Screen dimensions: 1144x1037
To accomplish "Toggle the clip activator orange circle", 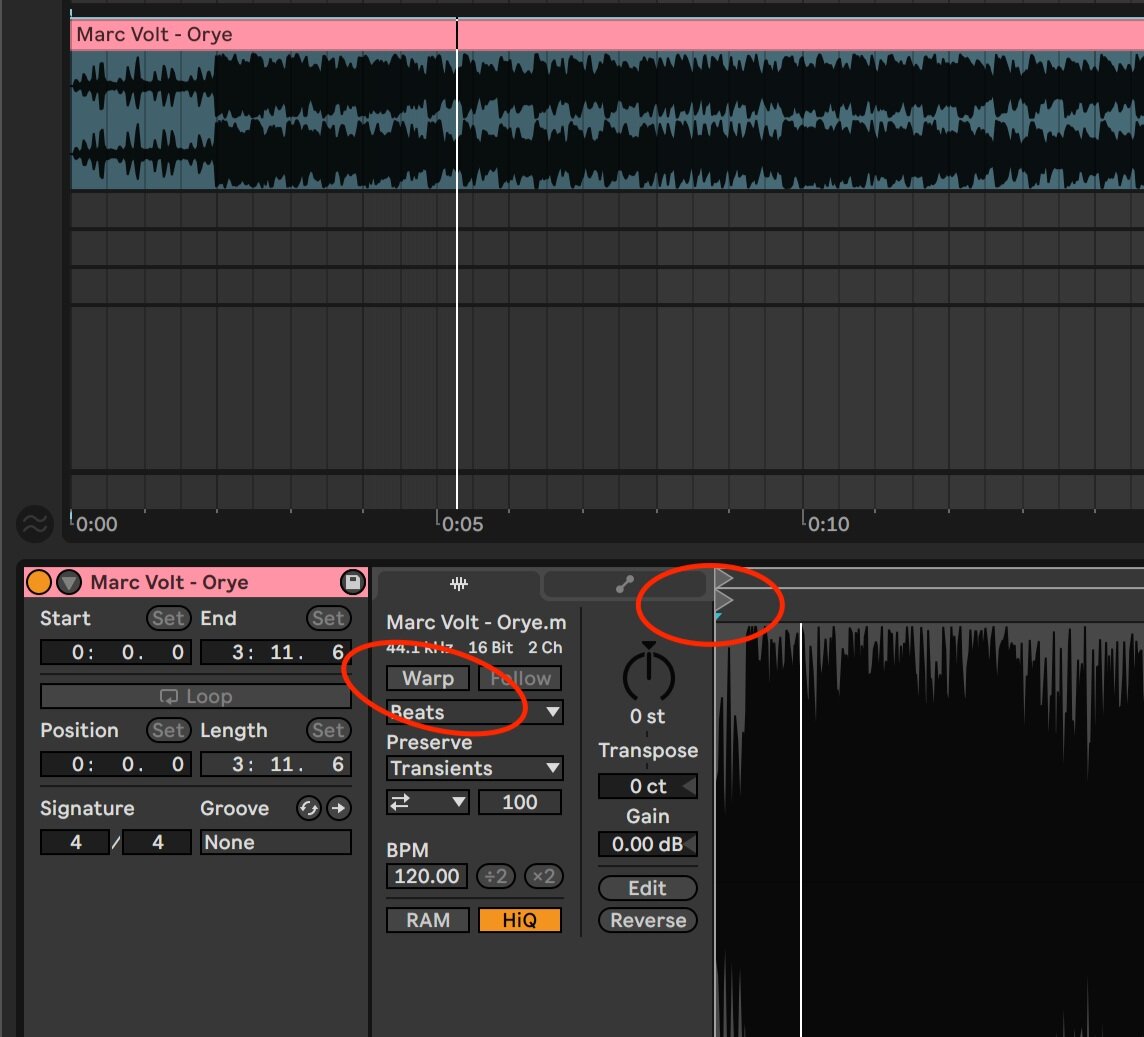I will click(x=39, y=582).
